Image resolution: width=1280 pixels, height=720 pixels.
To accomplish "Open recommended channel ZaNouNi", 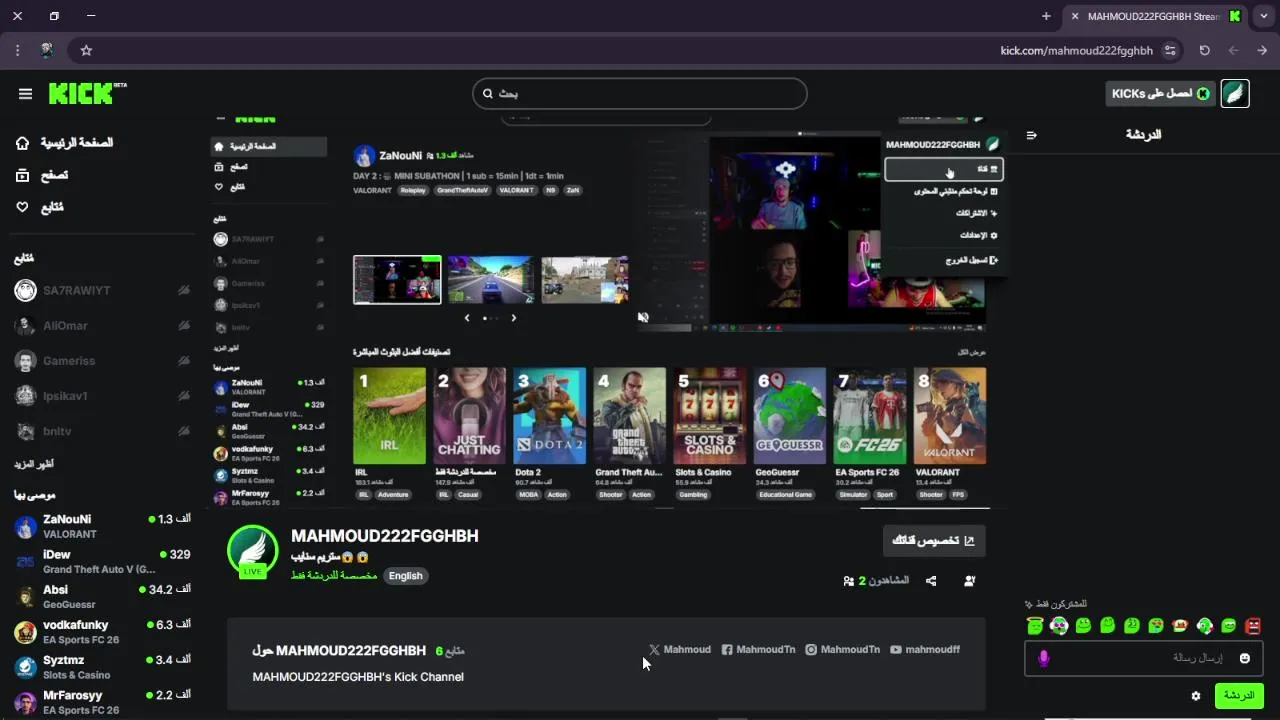I will click(x=102, y=526).
